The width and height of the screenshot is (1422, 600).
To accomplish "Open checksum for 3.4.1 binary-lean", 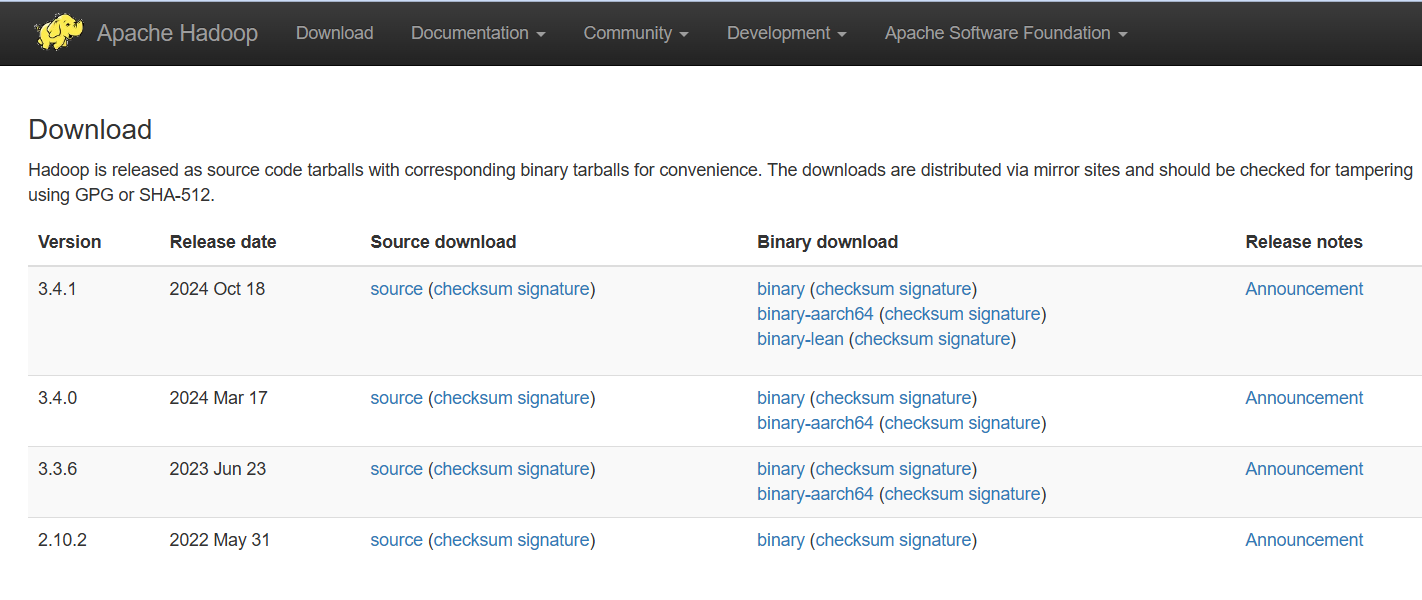I will (894, 339).
